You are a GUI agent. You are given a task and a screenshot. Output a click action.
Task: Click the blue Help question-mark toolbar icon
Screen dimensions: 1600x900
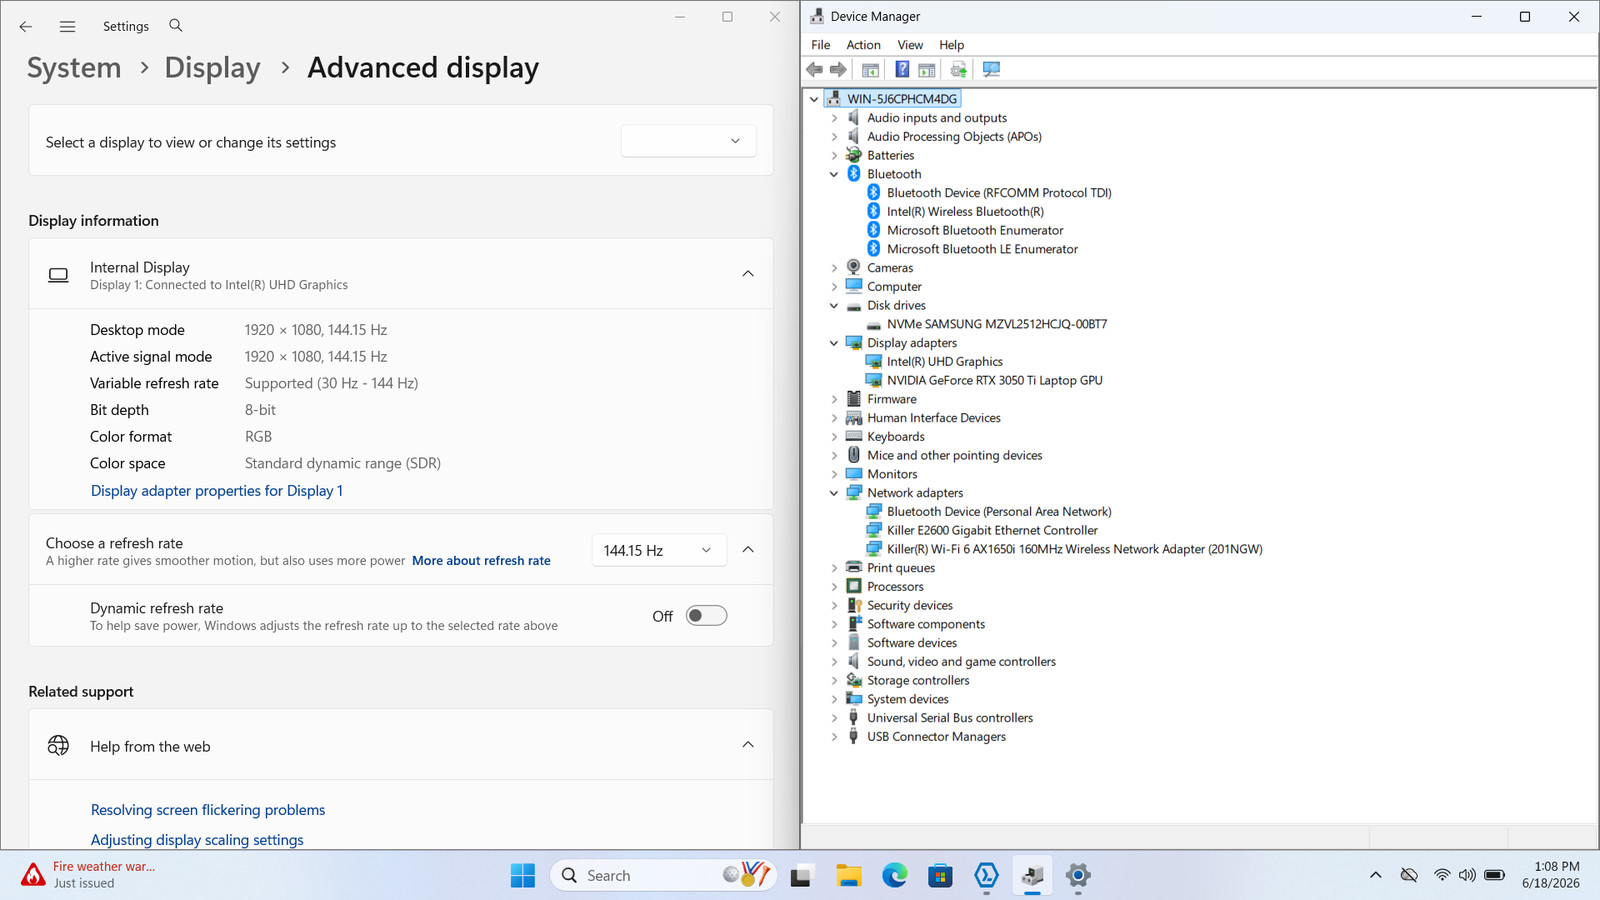(902, 69)
